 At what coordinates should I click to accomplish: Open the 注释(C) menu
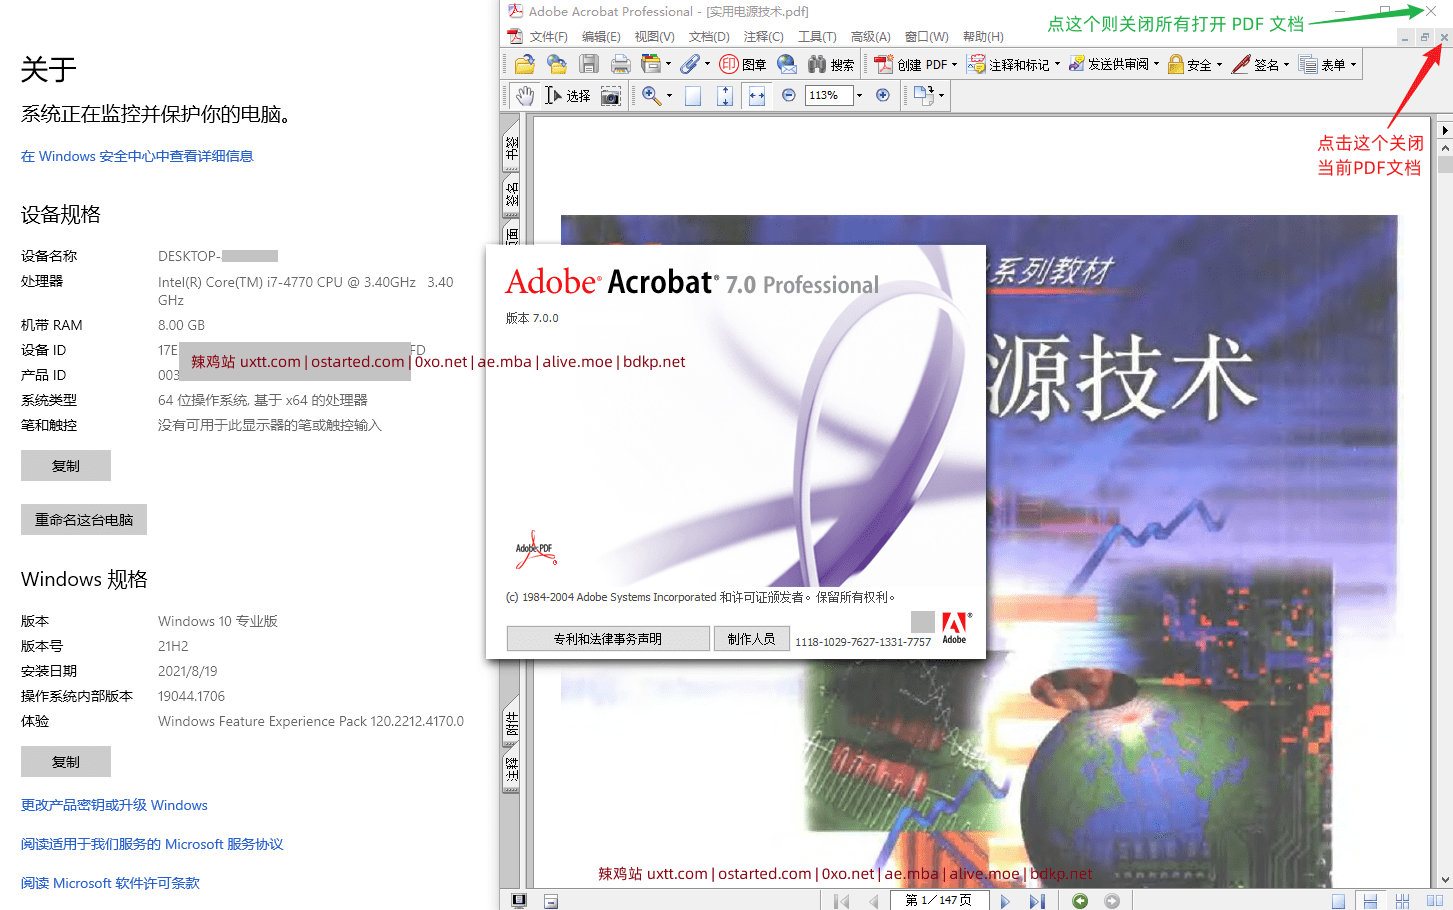coord(763,37)
